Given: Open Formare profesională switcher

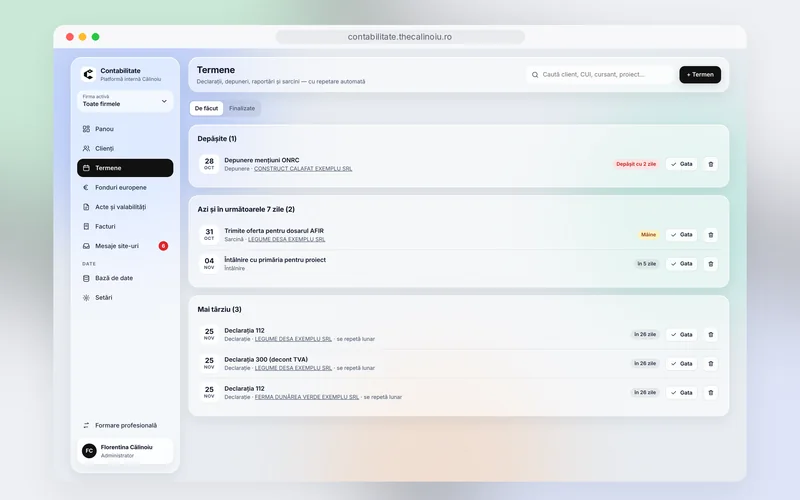Looking at the screenshot, I should [x=125, y=425].
